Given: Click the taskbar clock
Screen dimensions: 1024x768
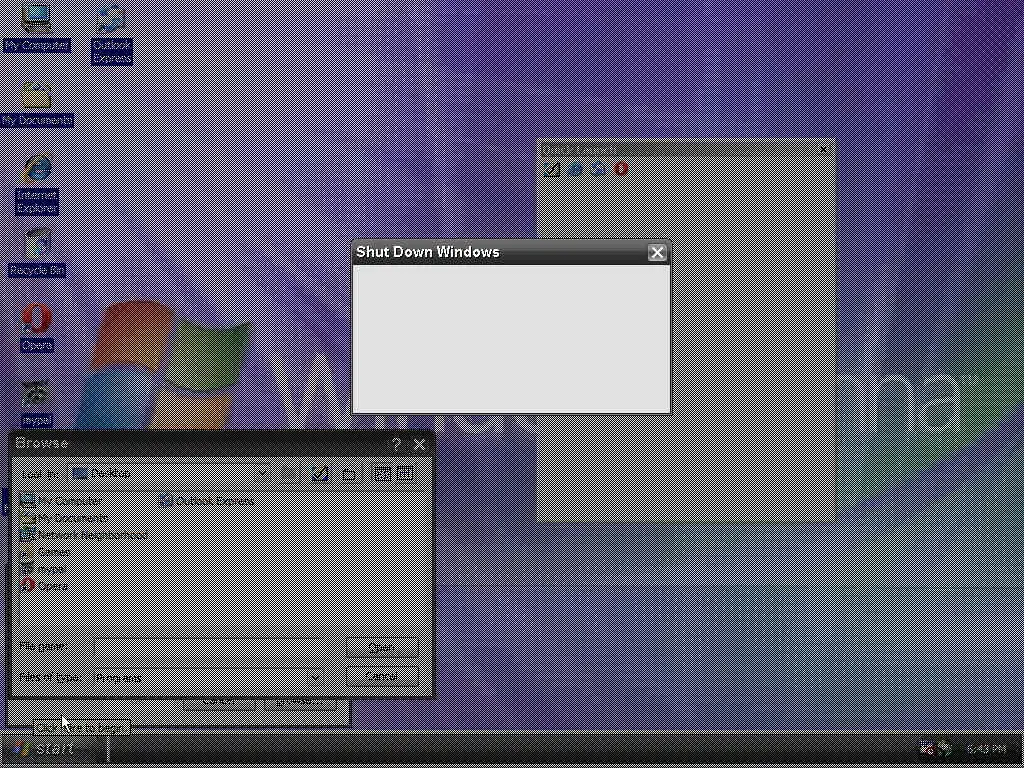Looking at the screenshot, I should click(x=987, y=749).
